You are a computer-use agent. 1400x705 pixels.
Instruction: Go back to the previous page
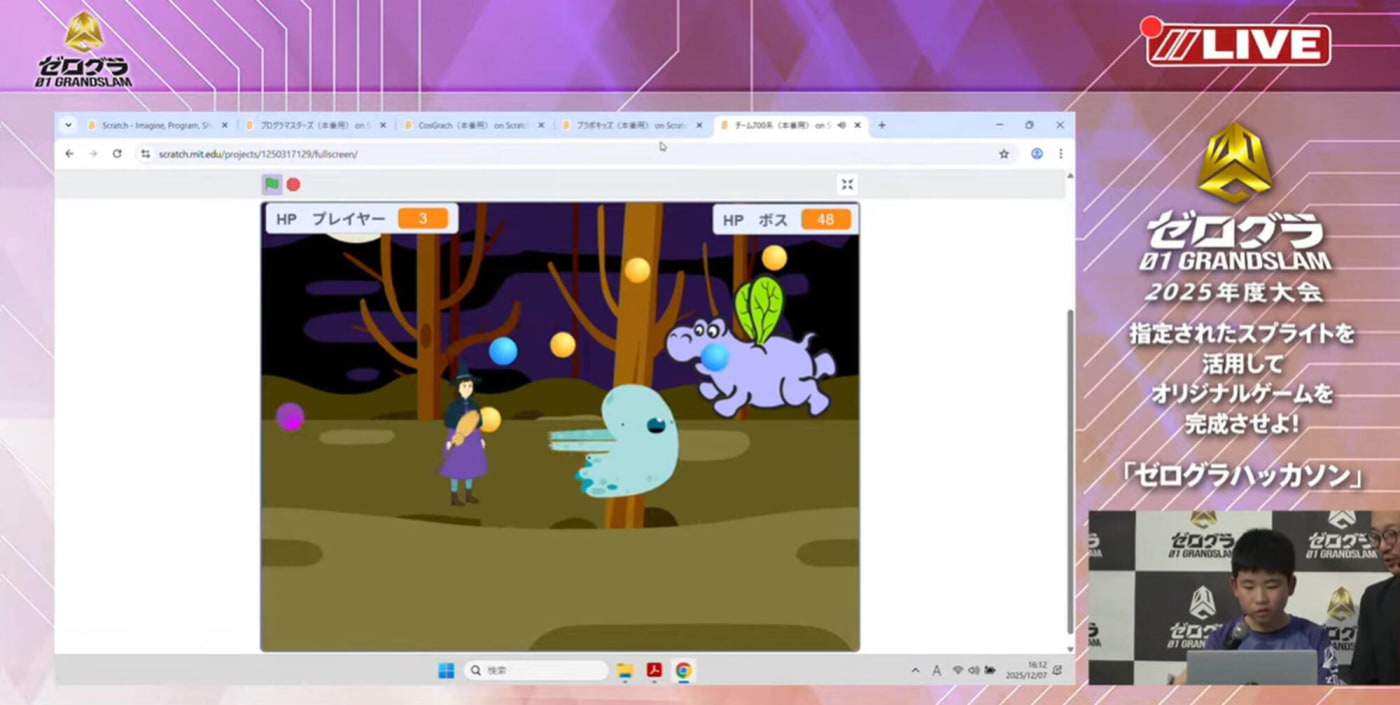point(69,154)
